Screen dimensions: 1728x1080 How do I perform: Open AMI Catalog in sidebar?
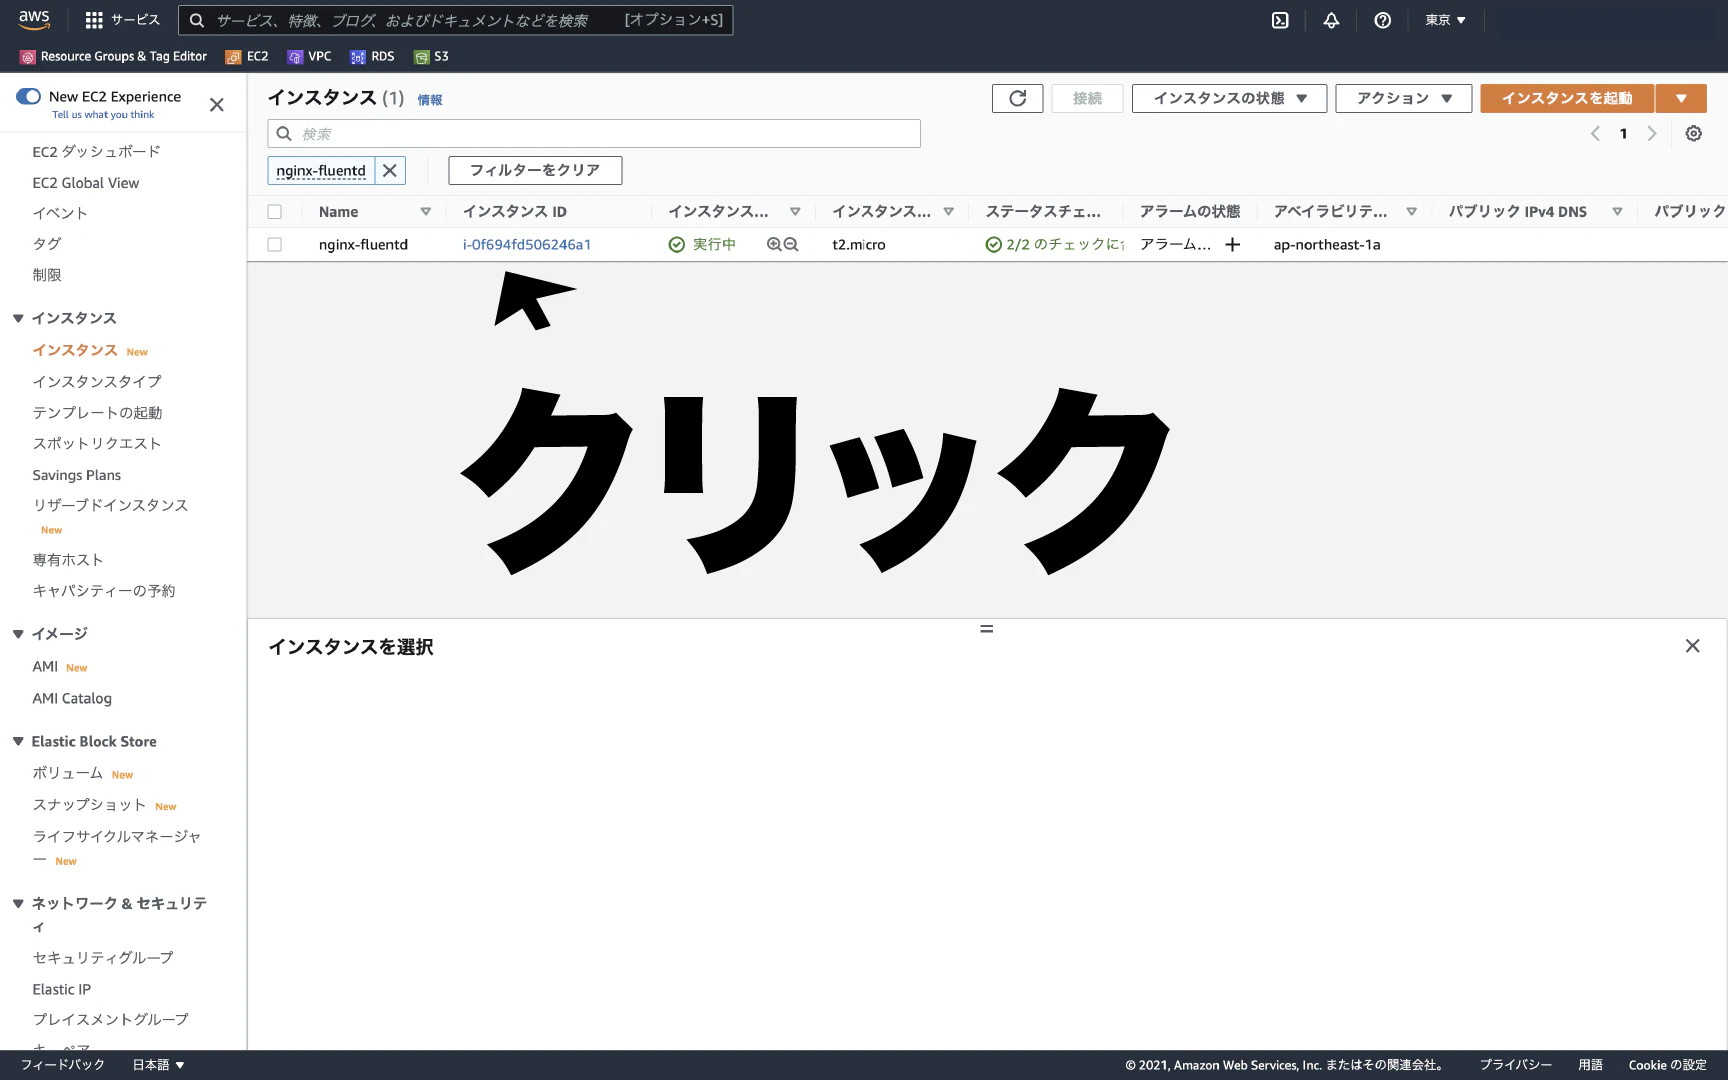coord(72,698)
